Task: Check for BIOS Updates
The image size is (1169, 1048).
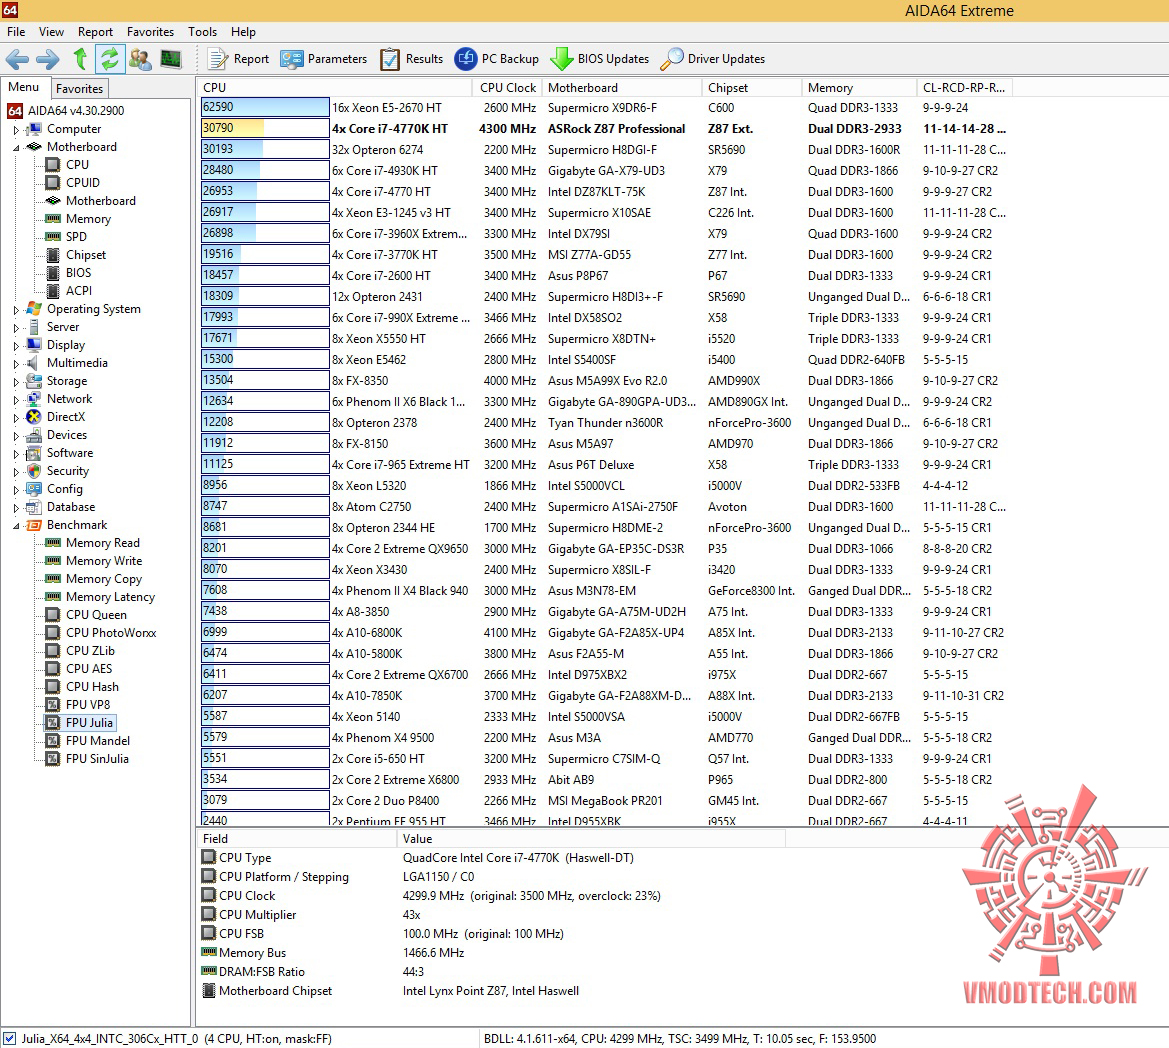Action: pos(599,59)
